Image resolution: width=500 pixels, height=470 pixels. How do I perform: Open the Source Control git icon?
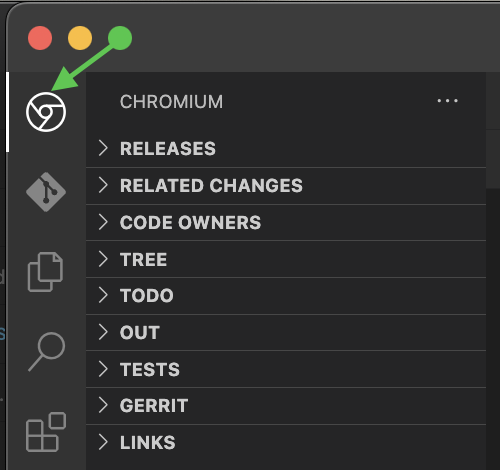46,192
